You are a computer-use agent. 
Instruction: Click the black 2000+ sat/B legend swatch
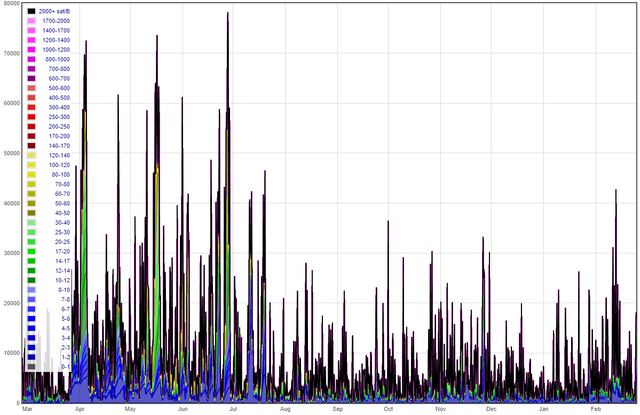tap(31, 11)
